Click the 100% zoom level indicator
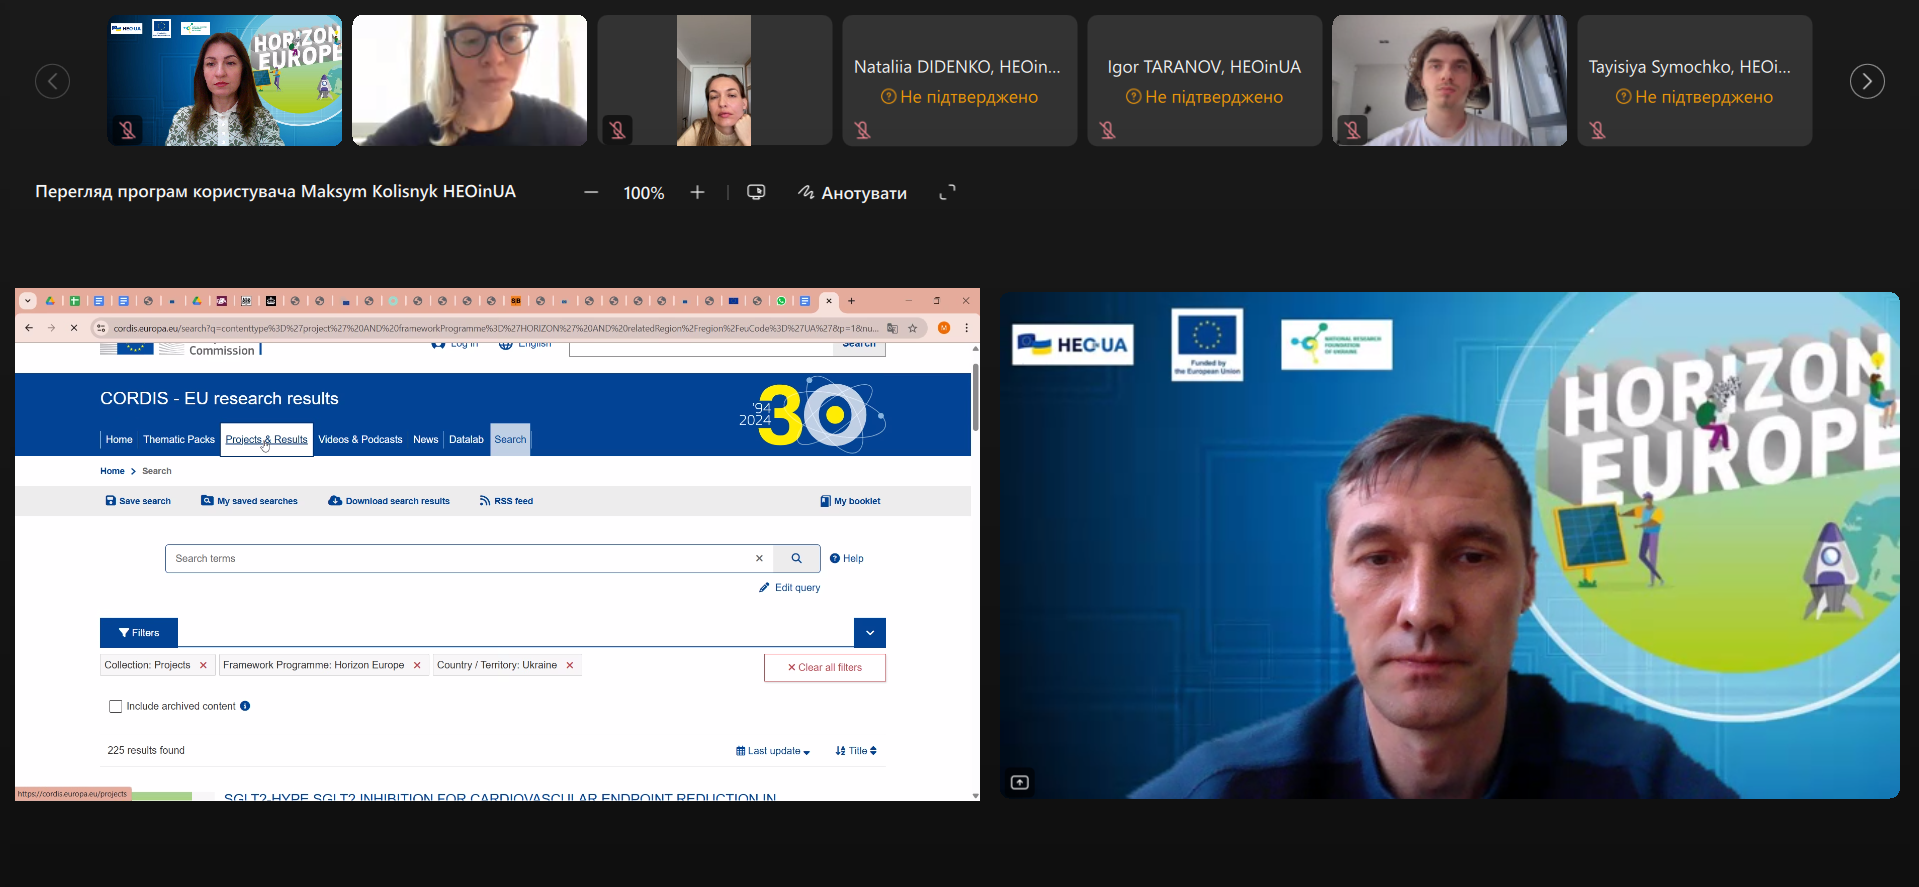This screenshot has width=1919, height=887. pos(644,193)
